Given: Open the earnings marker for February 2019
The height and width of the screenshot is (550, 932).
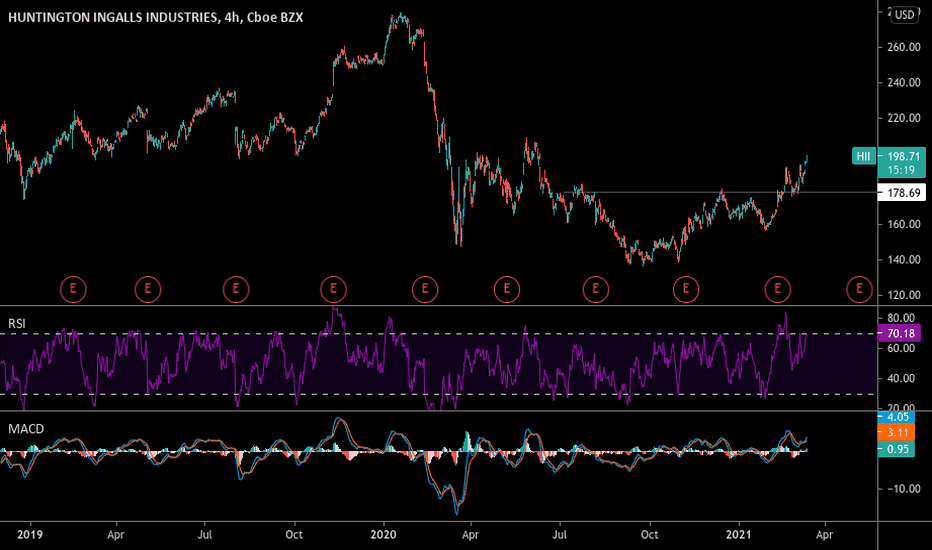Looking at the screenshot, I should point(73,290).
